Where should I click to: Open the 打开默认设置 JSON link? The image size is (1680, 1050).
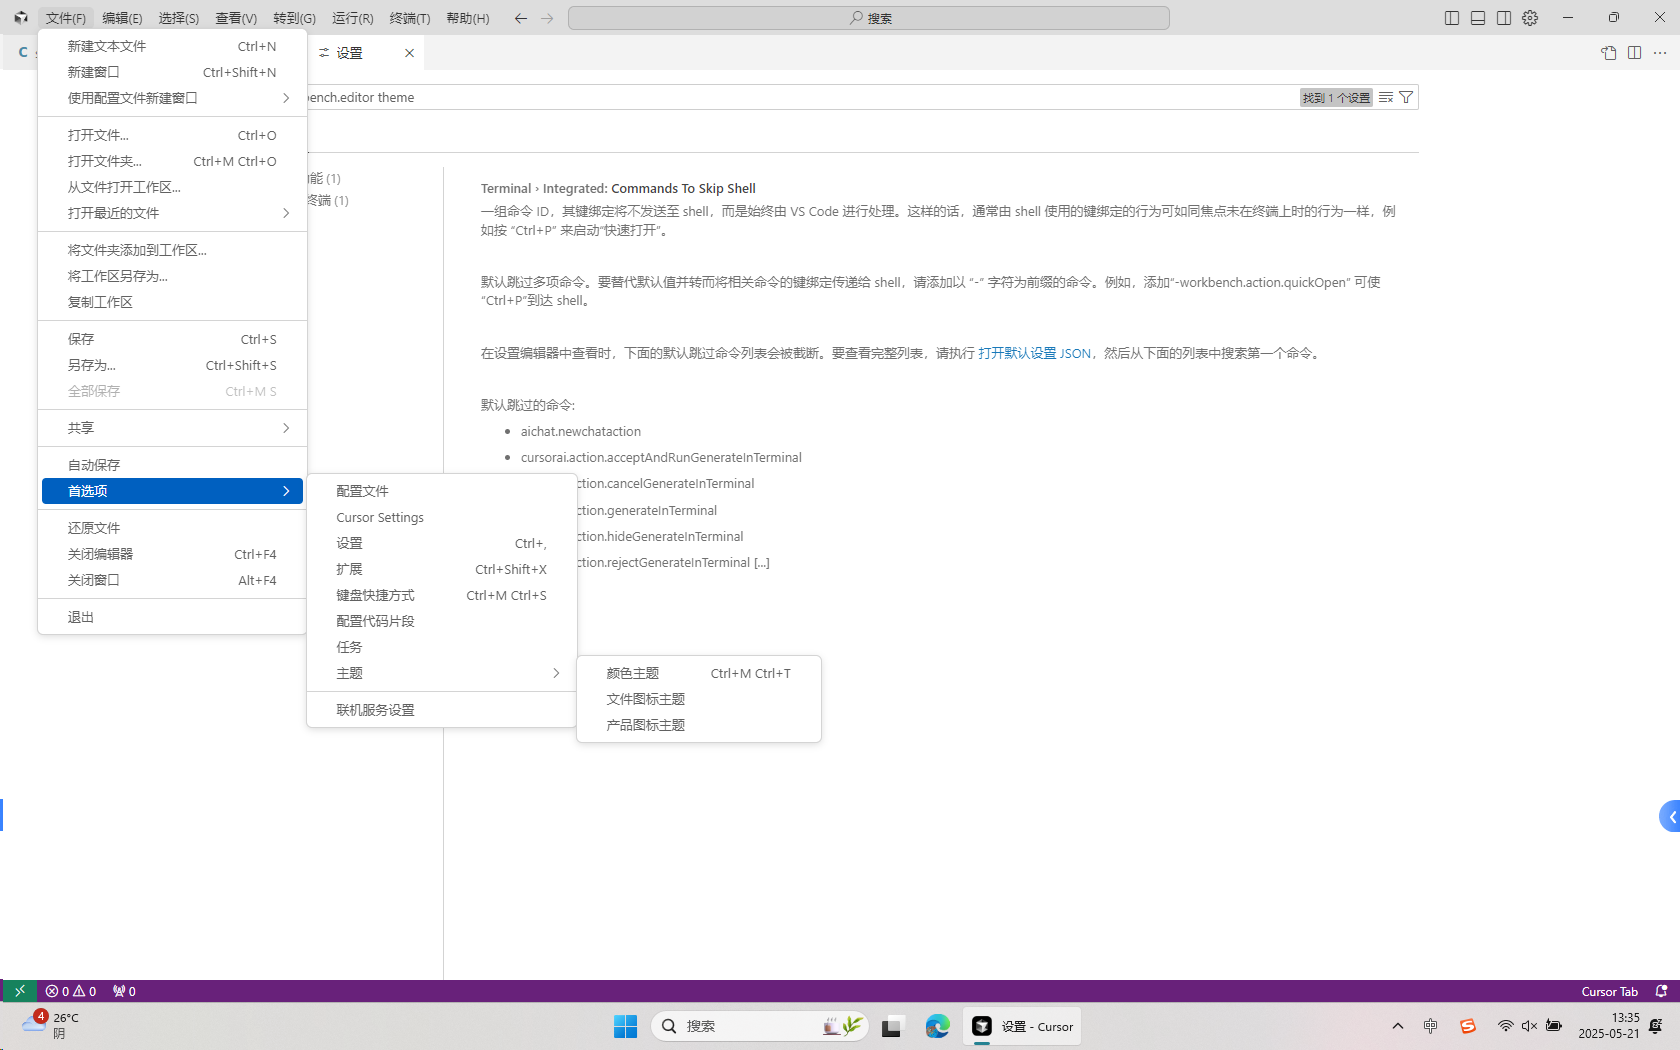pos(1034,353)
